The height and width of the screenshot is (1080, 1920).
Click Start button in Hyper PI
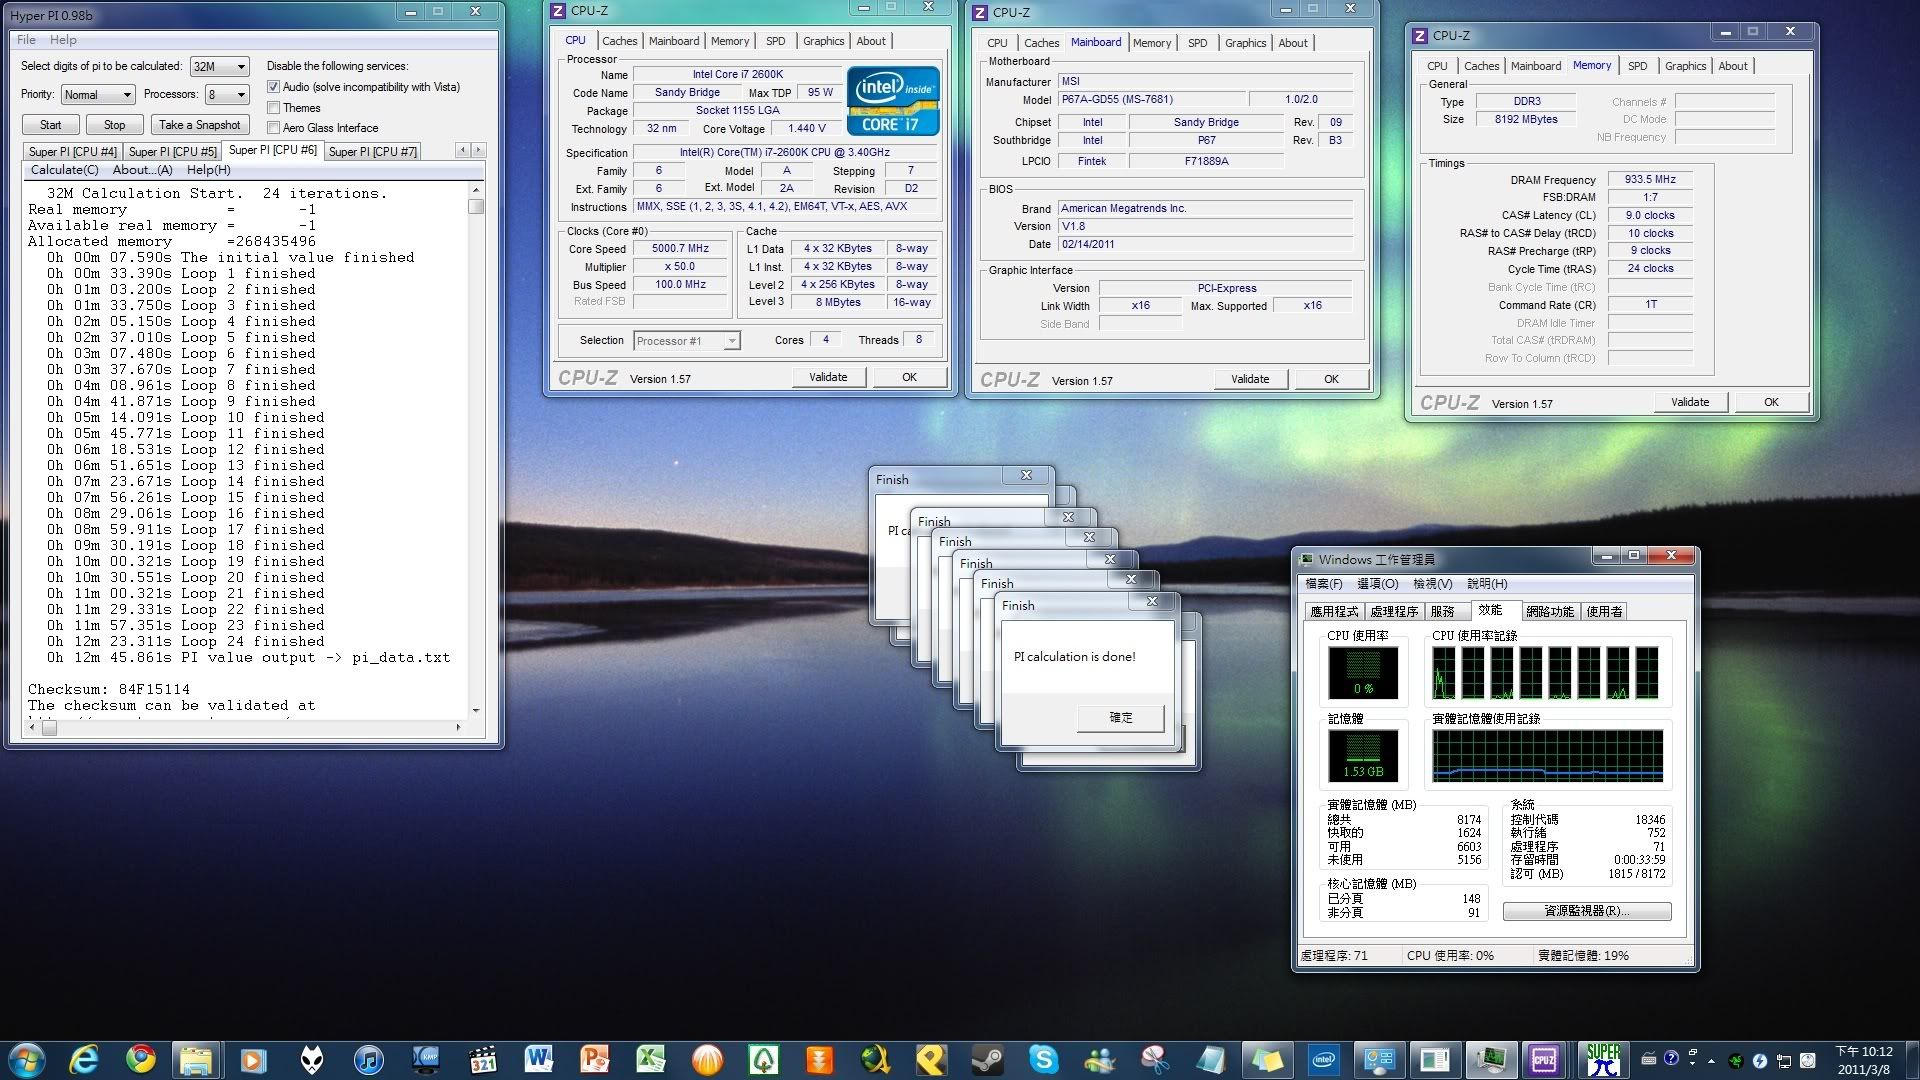[x=50, y=125]
